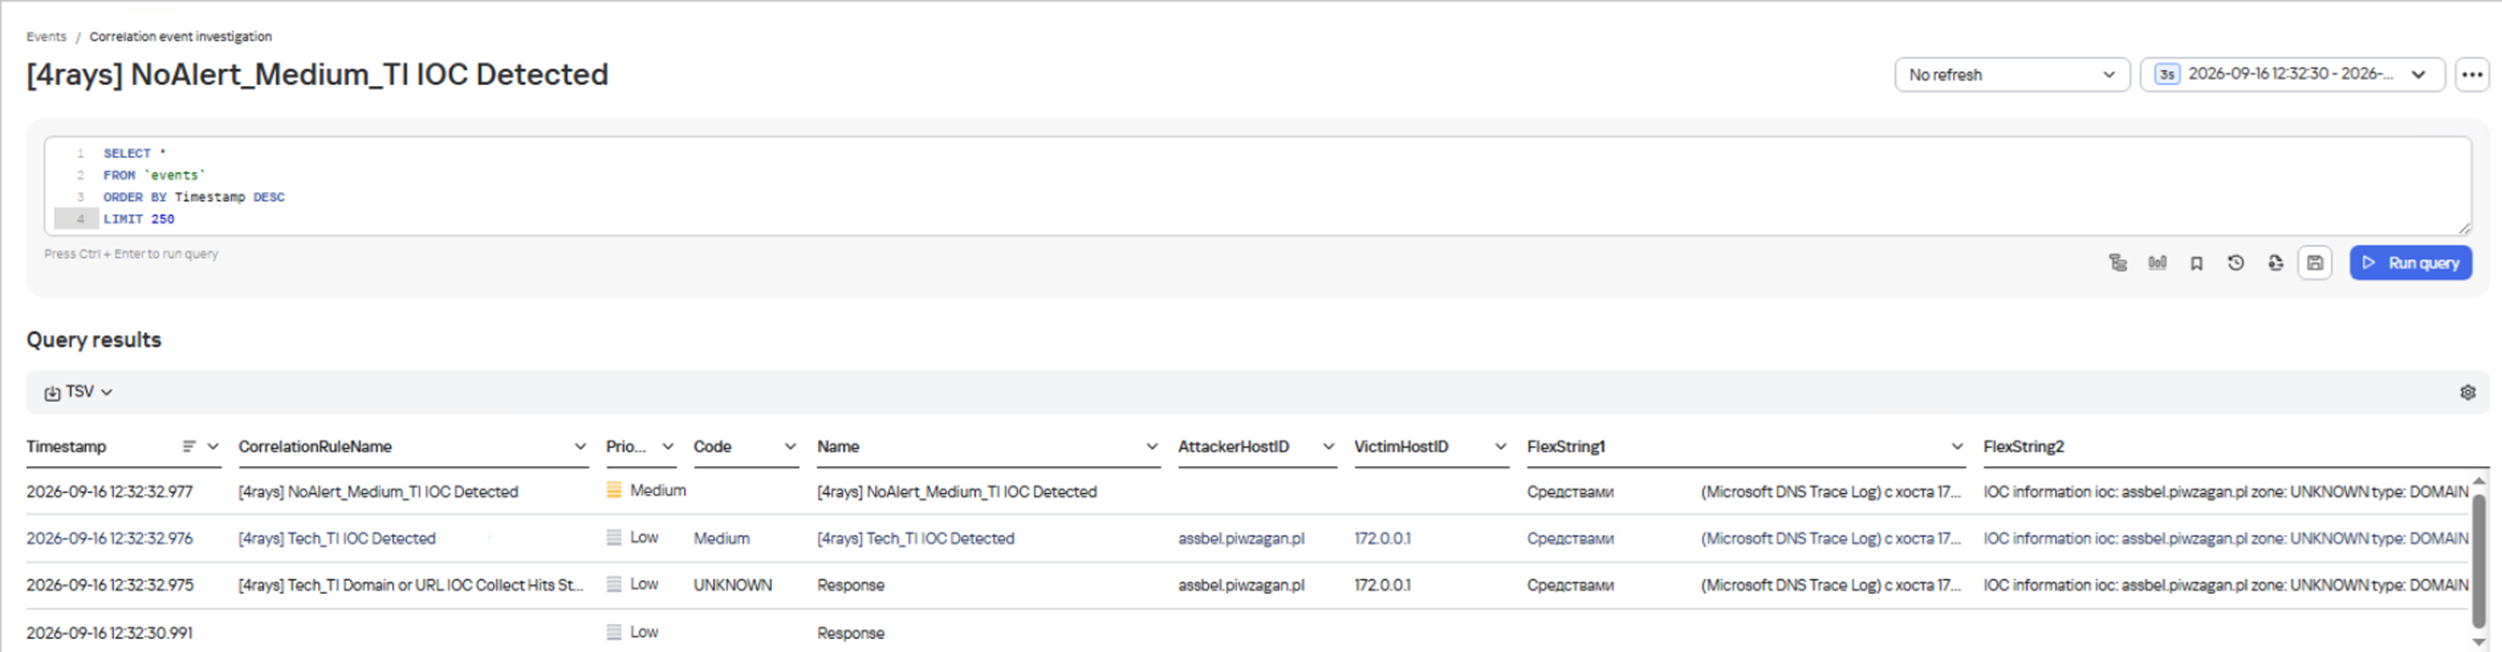Click the orange Medium priority icon
This screenshot has width=2502, height=652.
click(x=614, y=490)
